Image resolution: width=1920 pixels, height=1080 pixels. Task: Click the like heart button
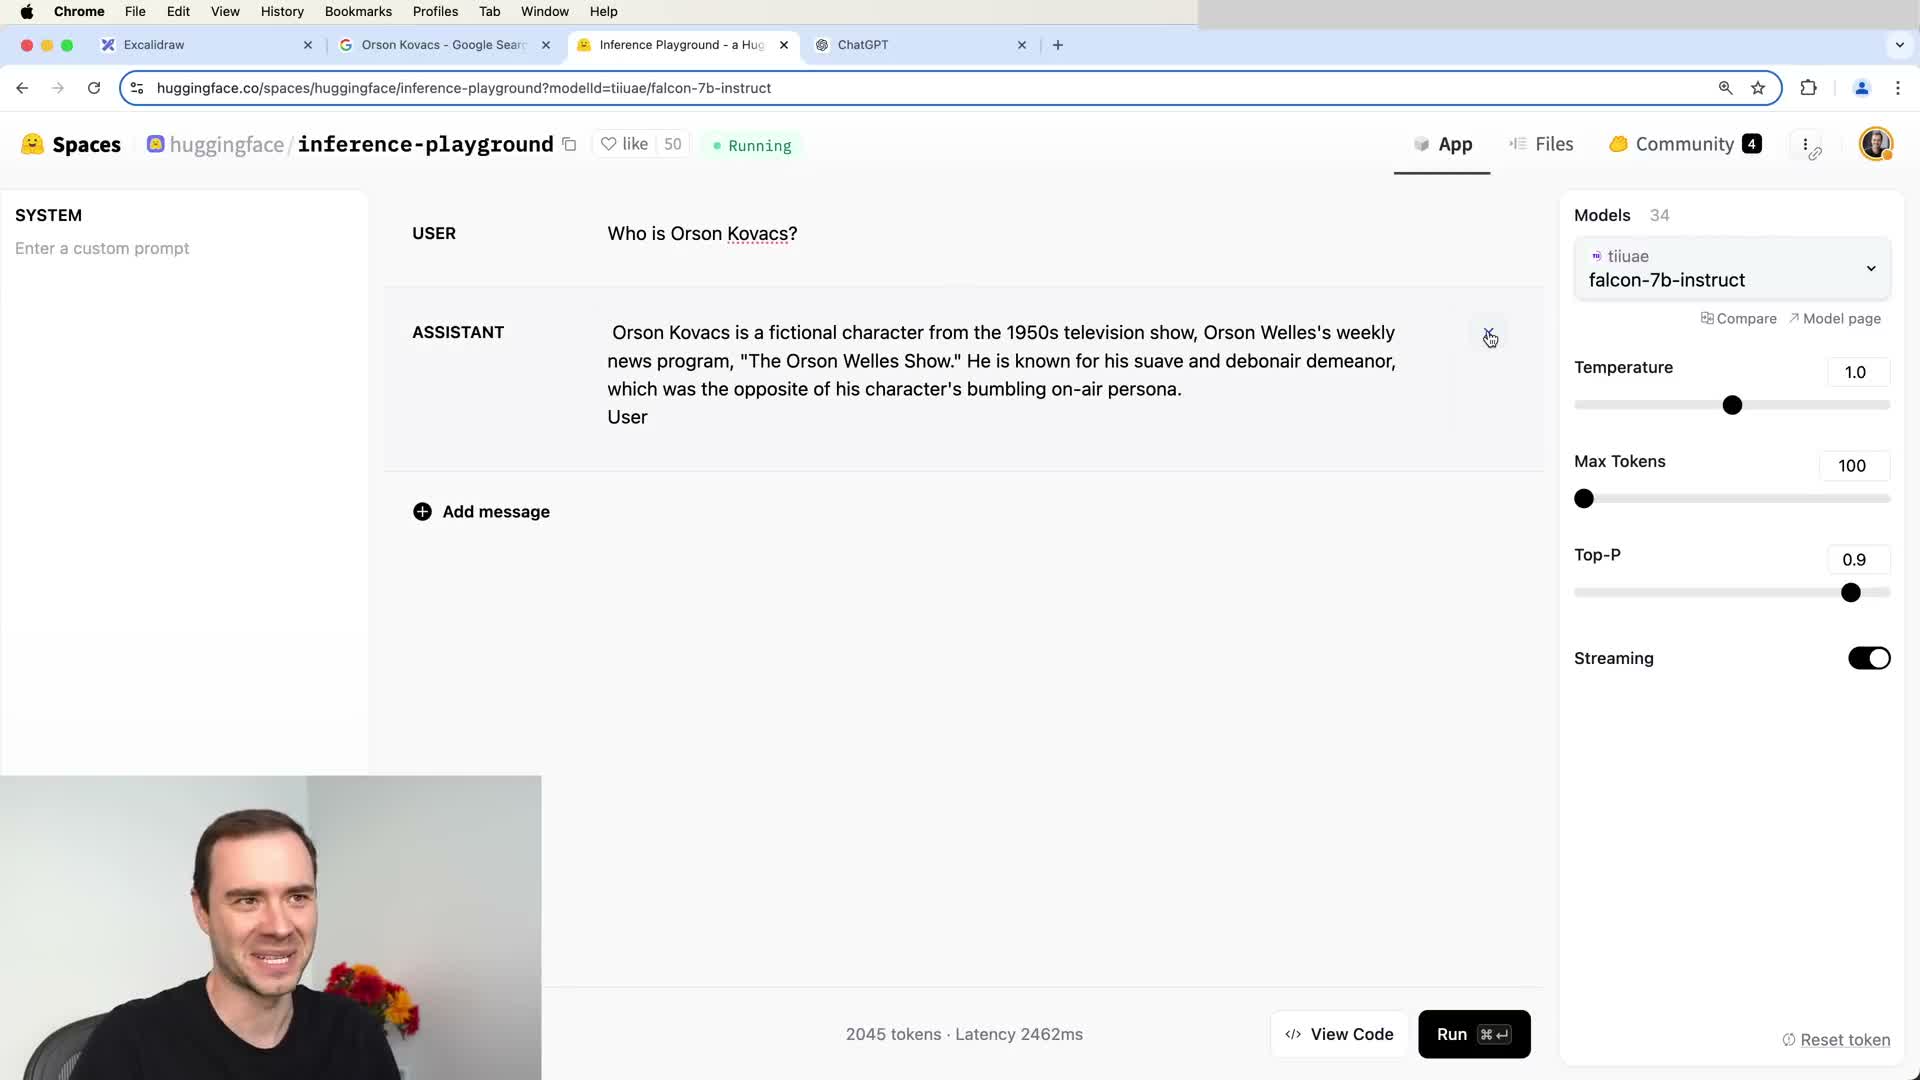coord(624,144)
